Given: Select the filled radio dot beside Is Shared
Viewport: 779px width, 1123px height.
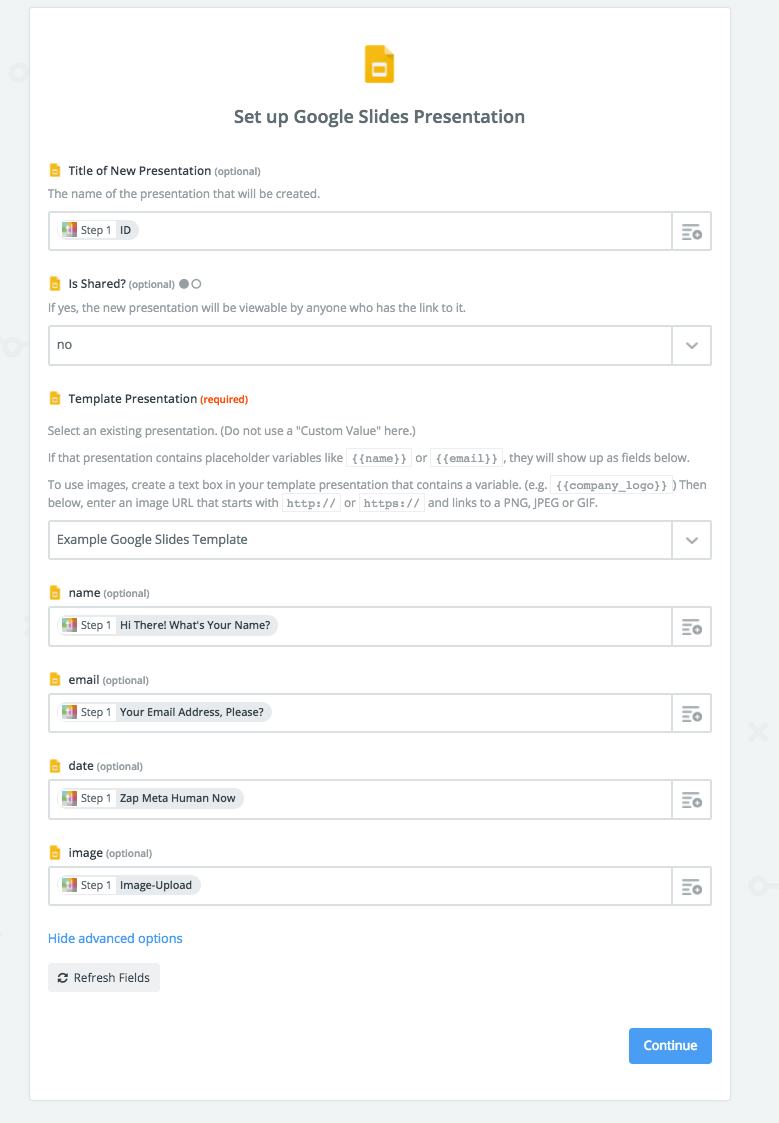Looking at the screenshot, I should 184,284.
